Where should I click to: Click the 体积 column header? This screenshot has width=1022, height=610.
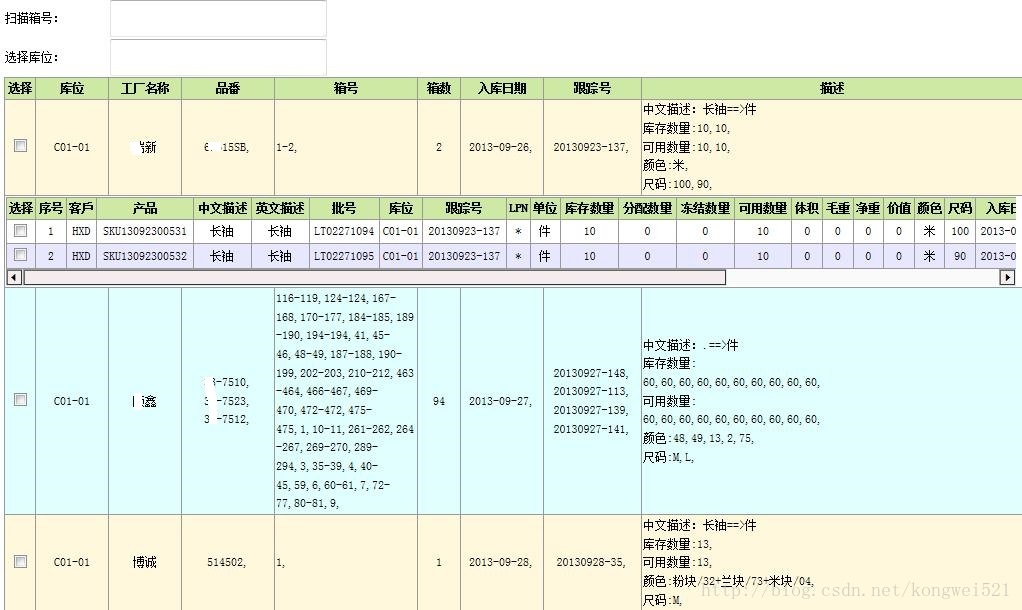807,209
